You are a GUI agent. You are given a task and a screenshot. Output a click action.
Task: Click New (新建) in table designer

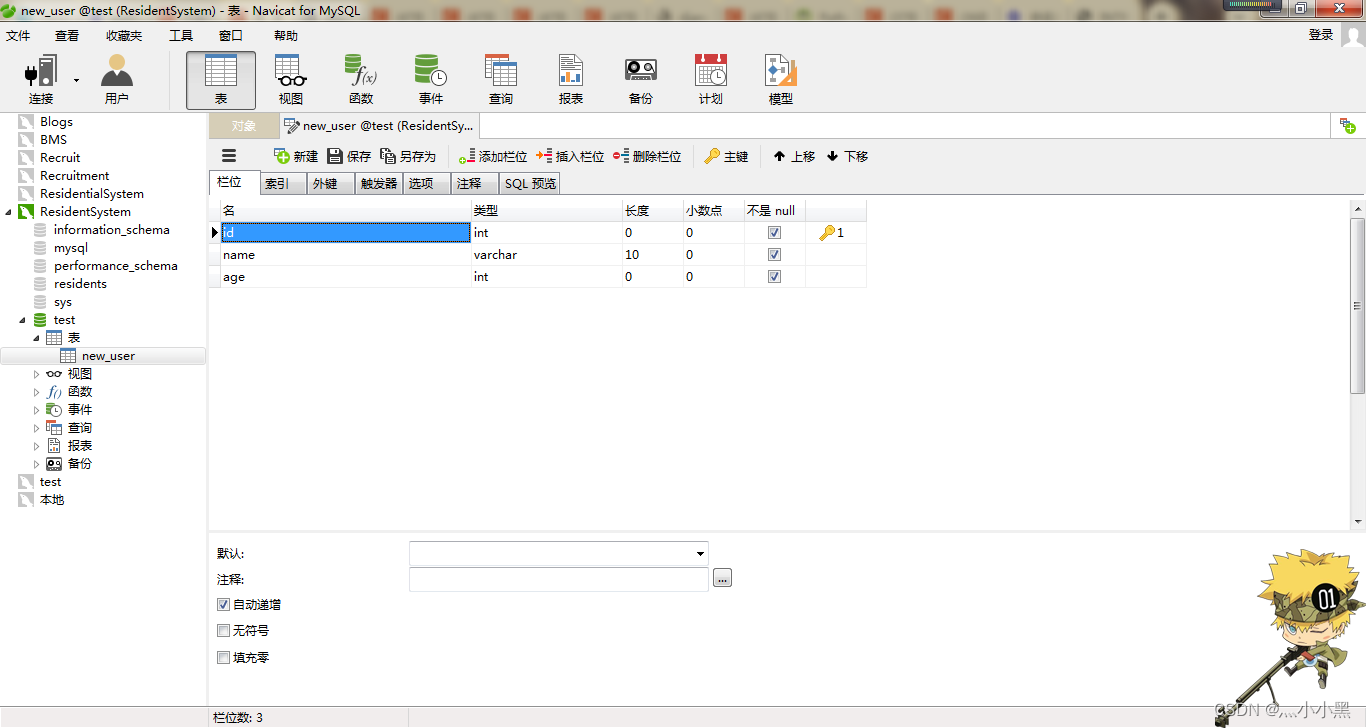click(296, 156)
